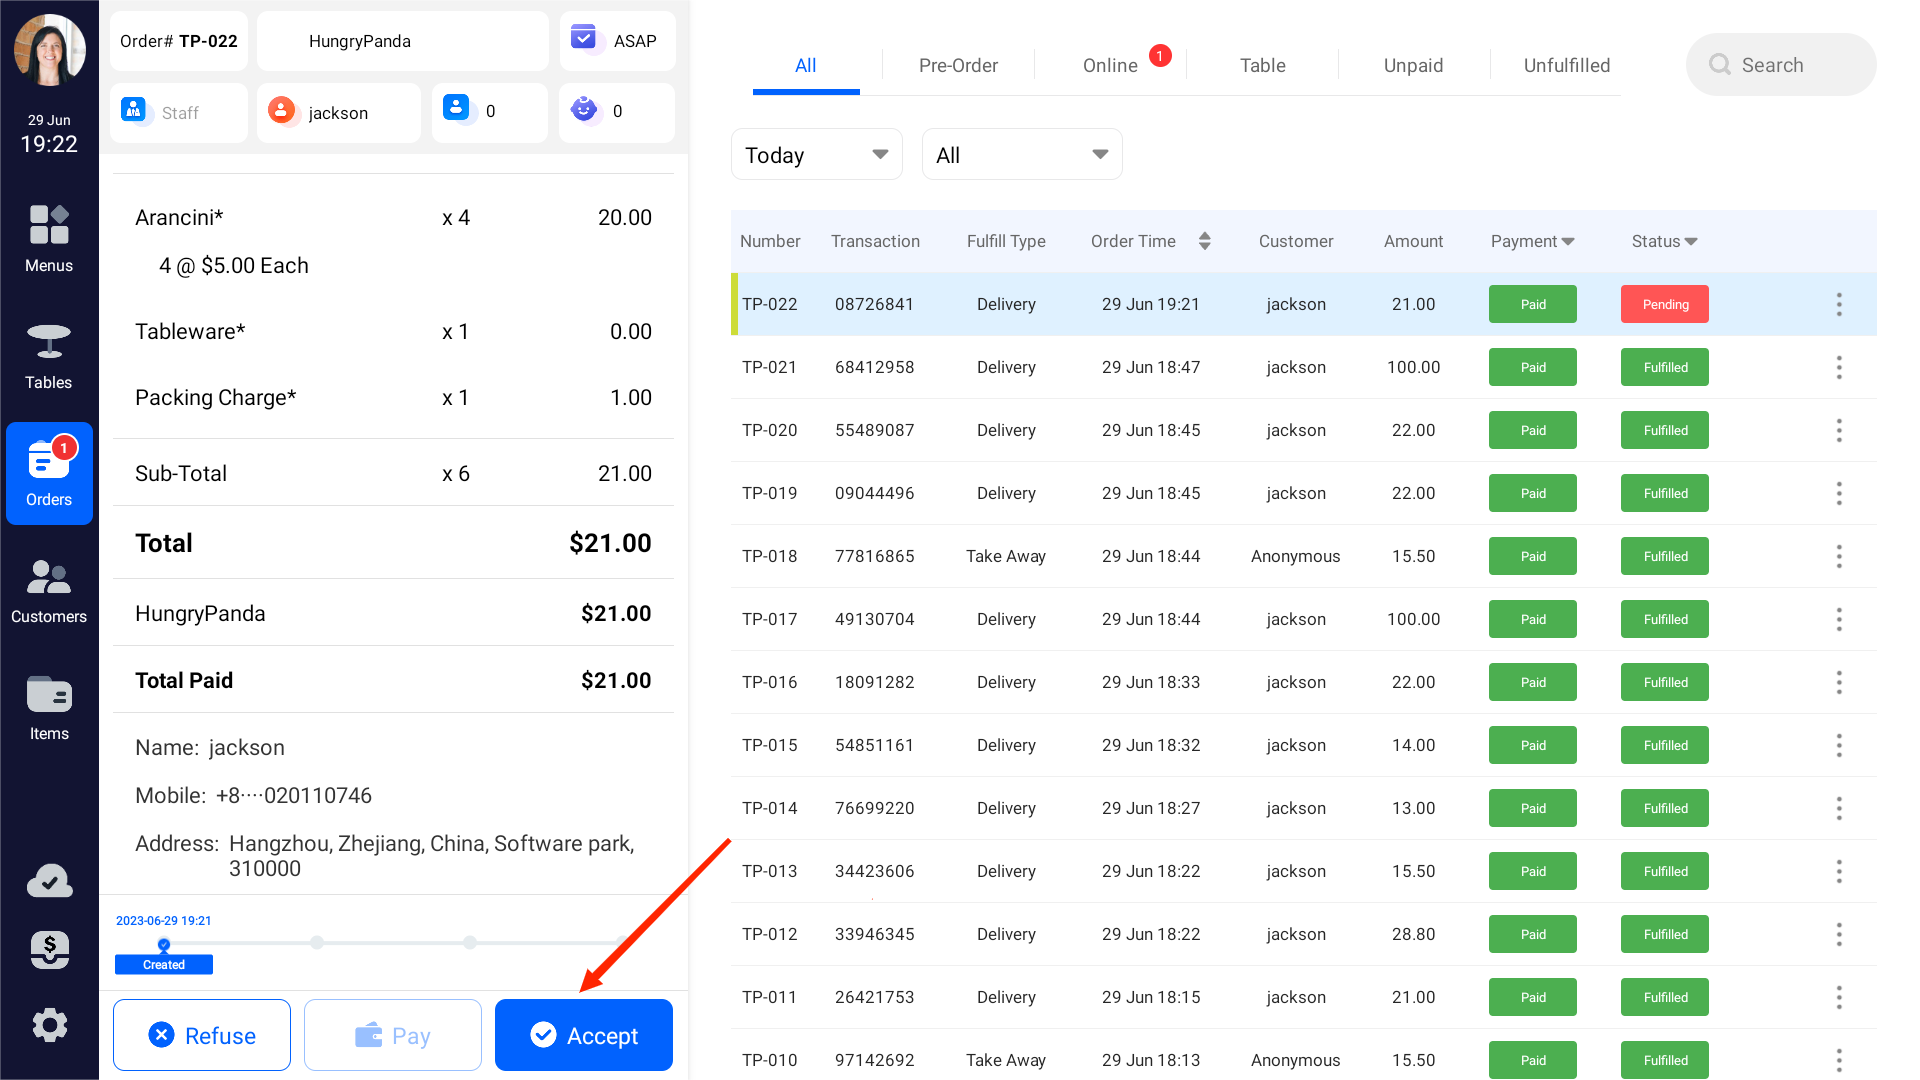Viewport: 1920px width, 1080px height.
Task: Click the user profile avatar photo
Action: point(49,49)
